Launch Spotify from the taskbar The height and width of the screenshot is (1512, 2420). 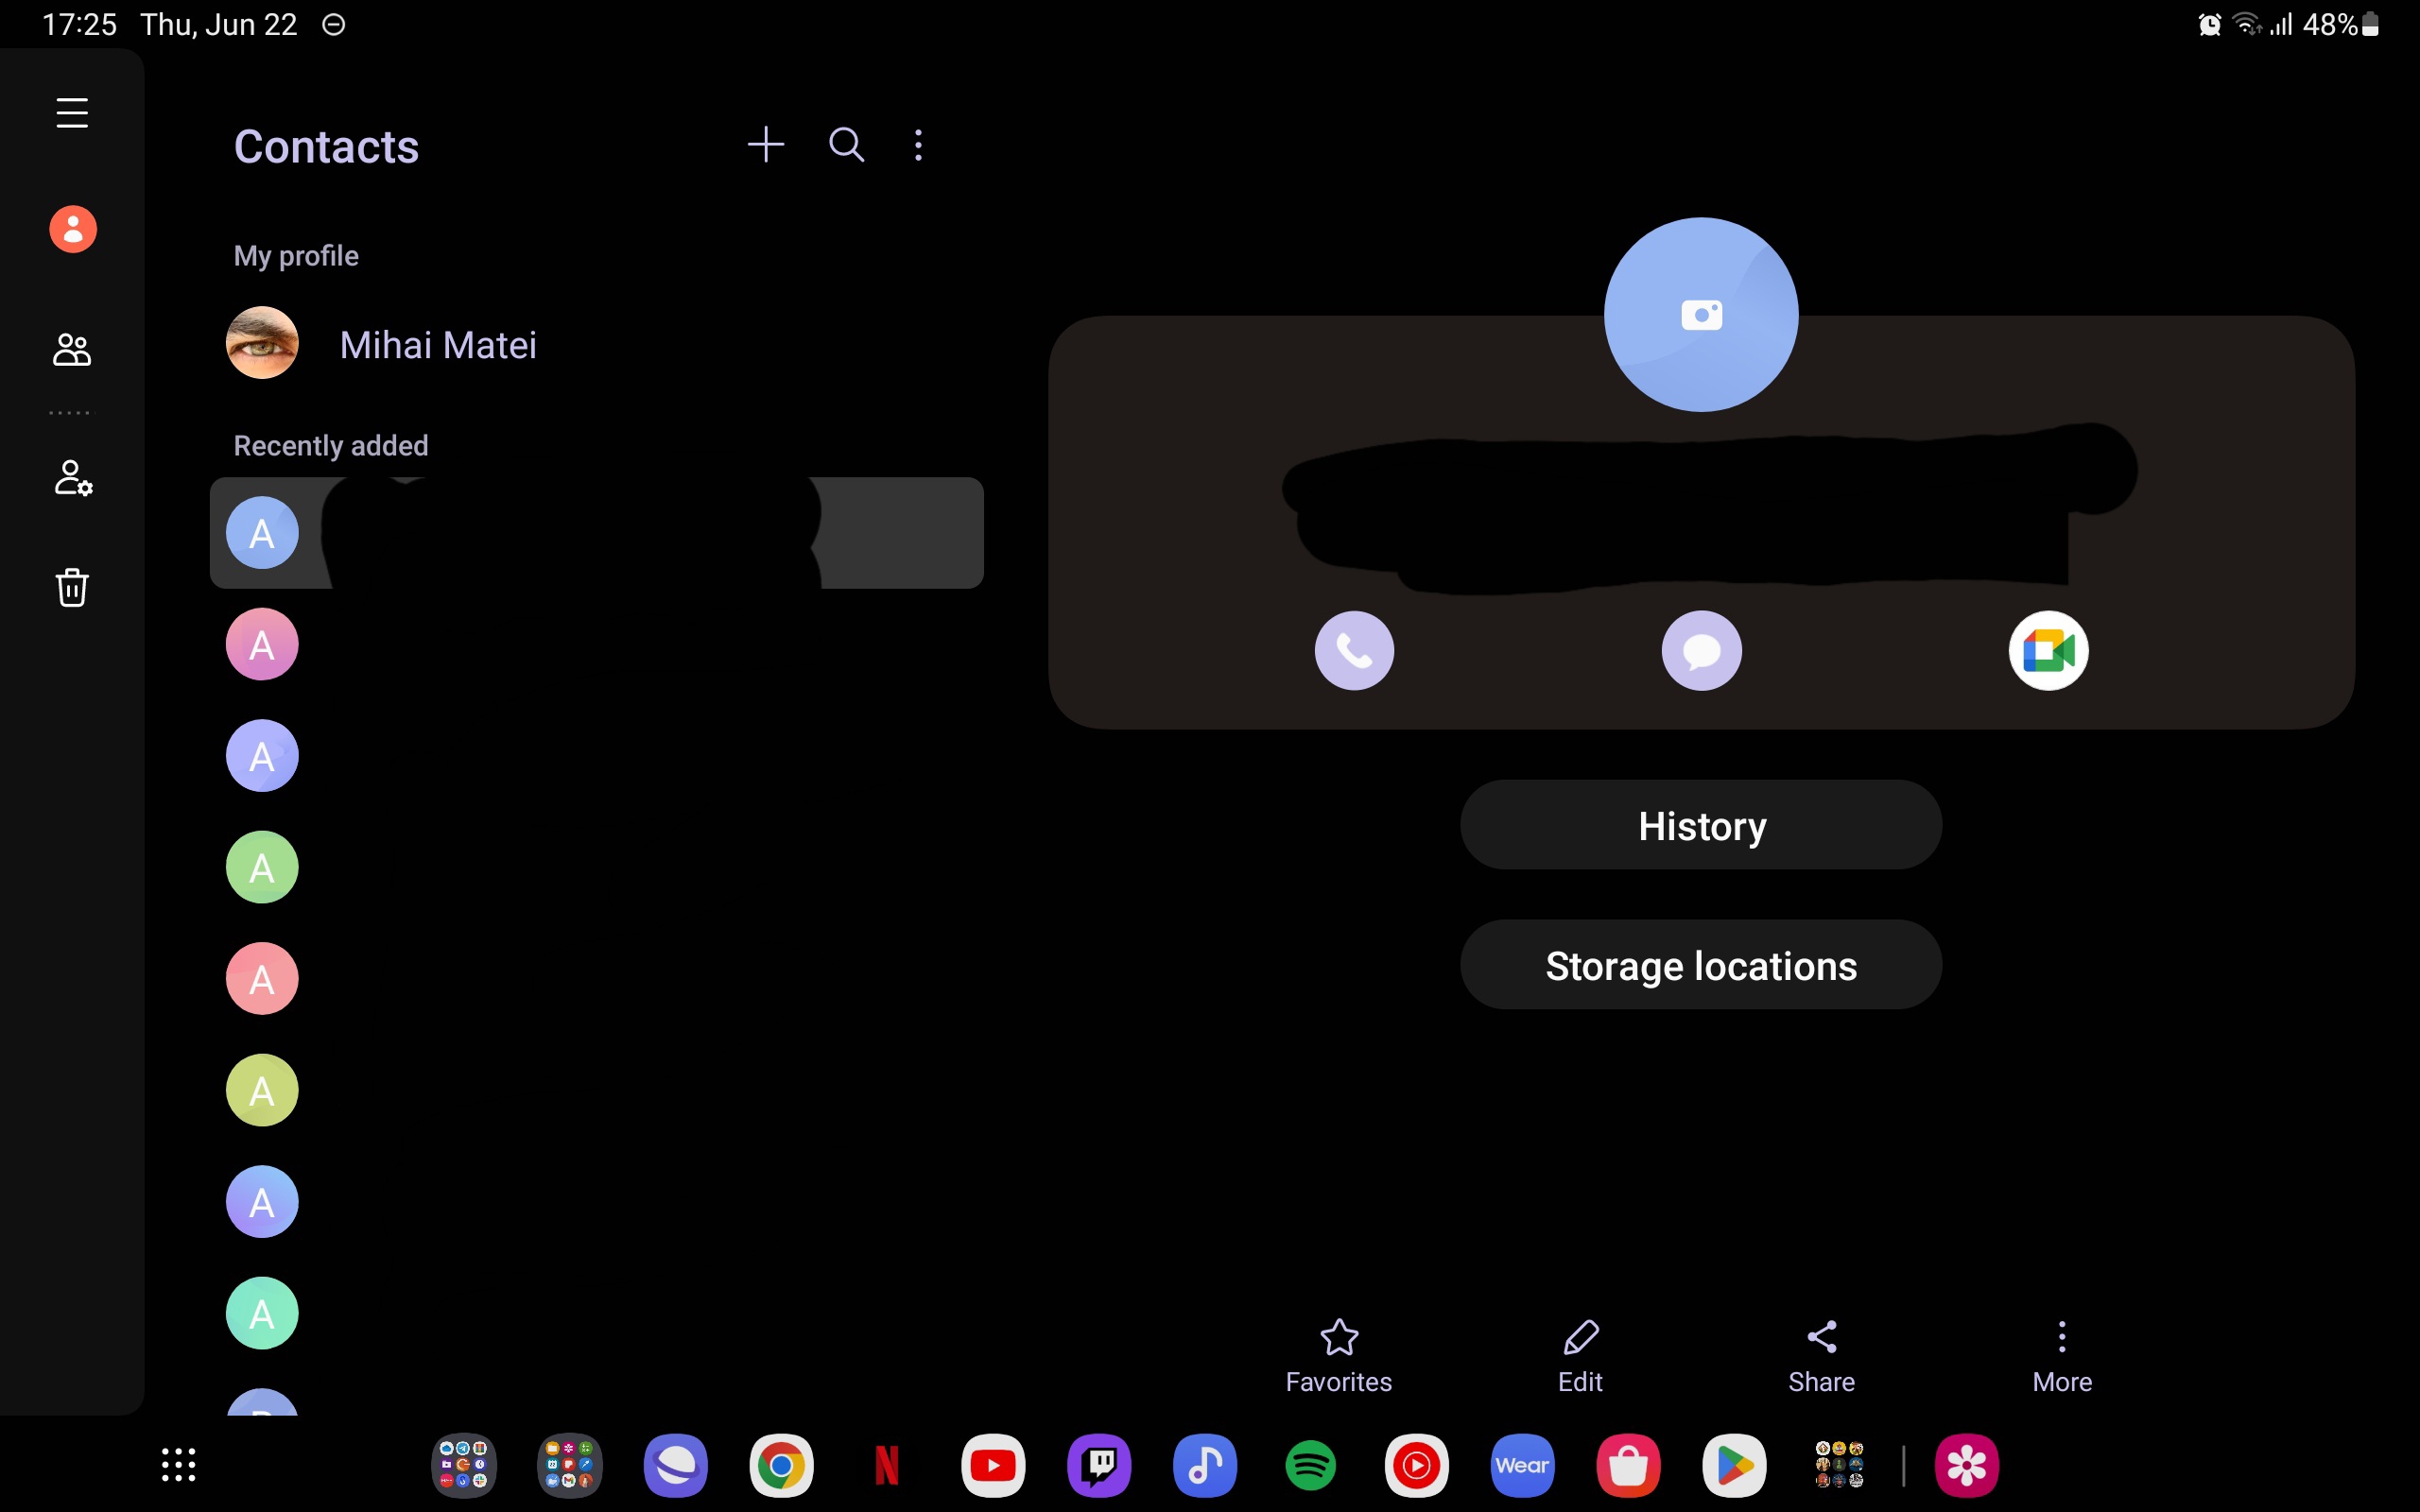click(1310, 1466)
